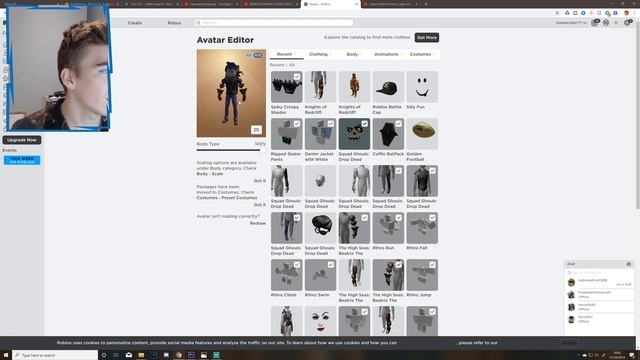Viewport: 640px width, 360px height.
Task: Select the Squad Ghouls Drop Dead head item
Action: click(320, 181)
